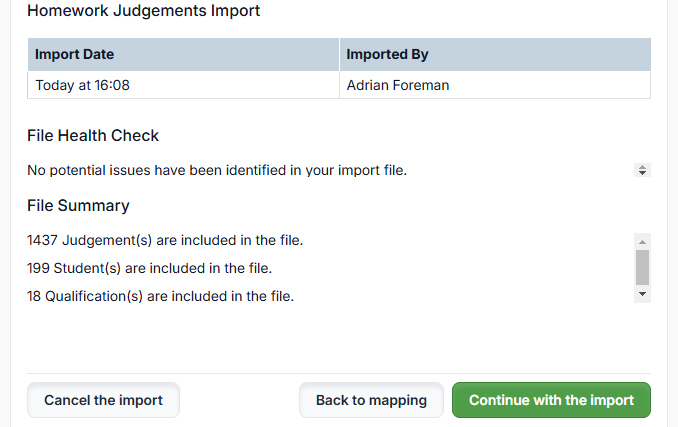Image resolution: width=678 pixels, height=427 pixels.
Task: Click the Adrian Foreman cell
Action: 495,85
